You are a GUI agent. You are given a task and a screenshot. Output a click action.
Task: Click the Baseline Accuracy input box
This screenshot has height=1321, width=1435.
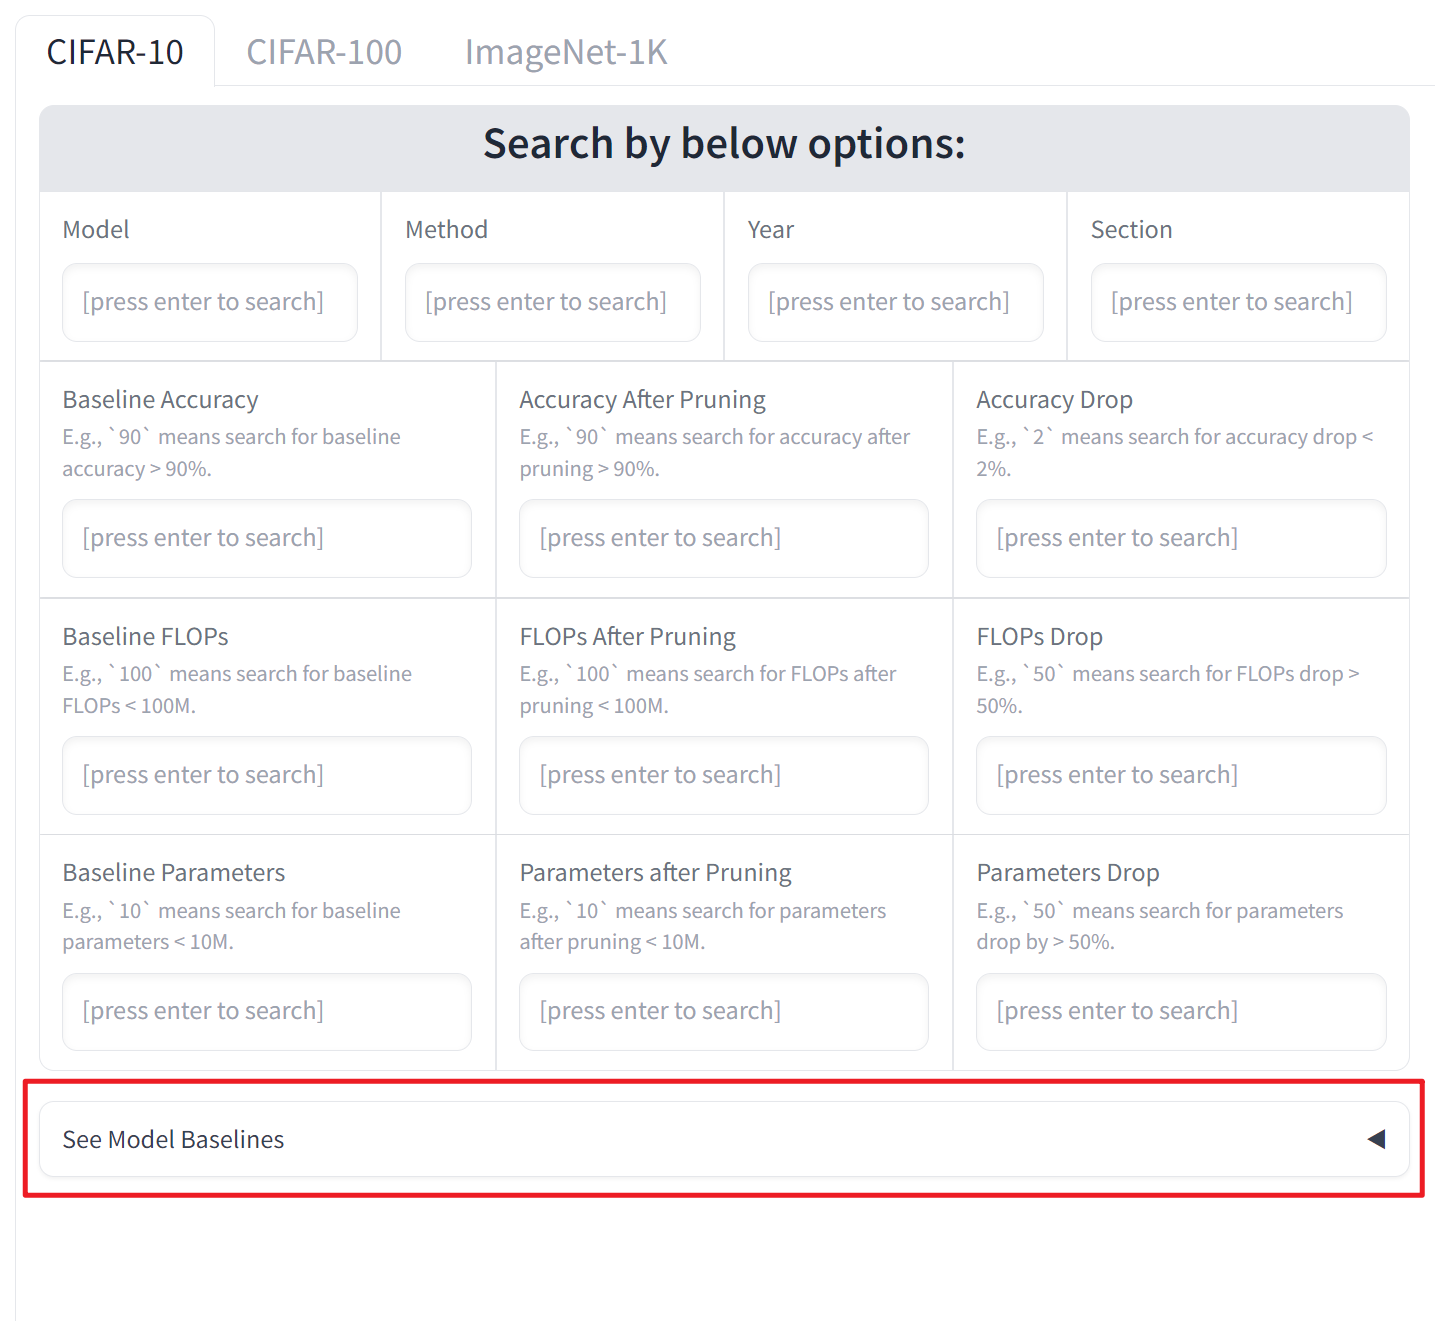click(267, 538)
